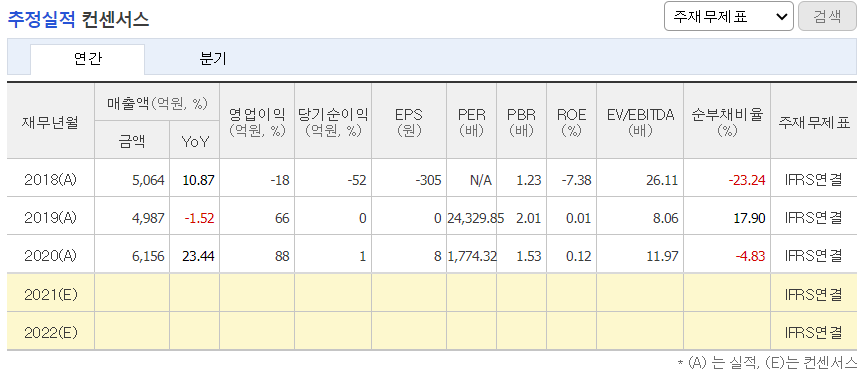The image size is (864, 375).
Task: Click the 순부채비율 column header
Action: (727, 122)
